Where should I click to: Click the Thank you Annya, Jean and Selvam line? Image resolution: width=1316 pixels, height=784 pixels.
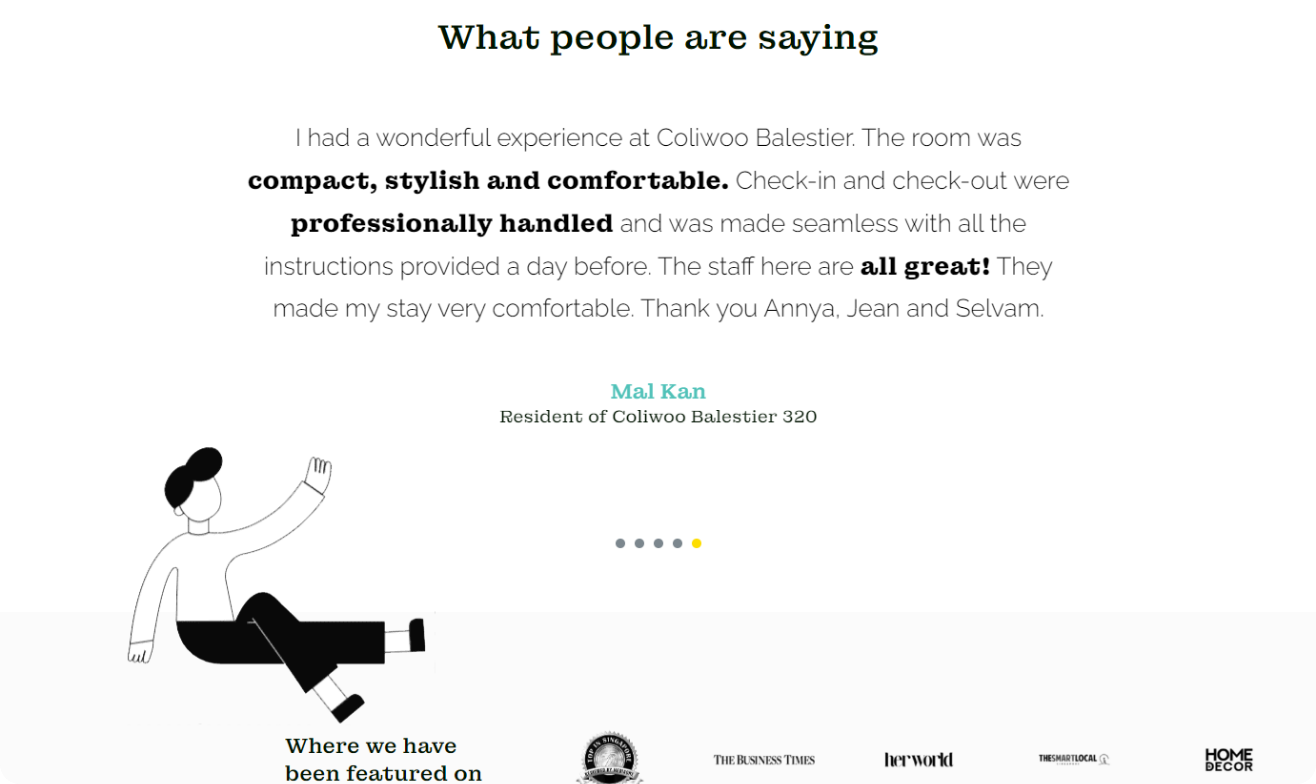pyautogui.click(x=842, y=308)
